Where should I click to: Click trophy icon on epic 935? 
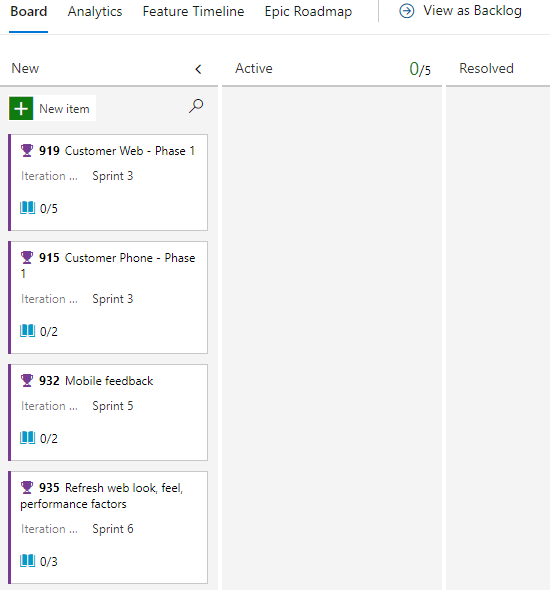pos(27,488)
